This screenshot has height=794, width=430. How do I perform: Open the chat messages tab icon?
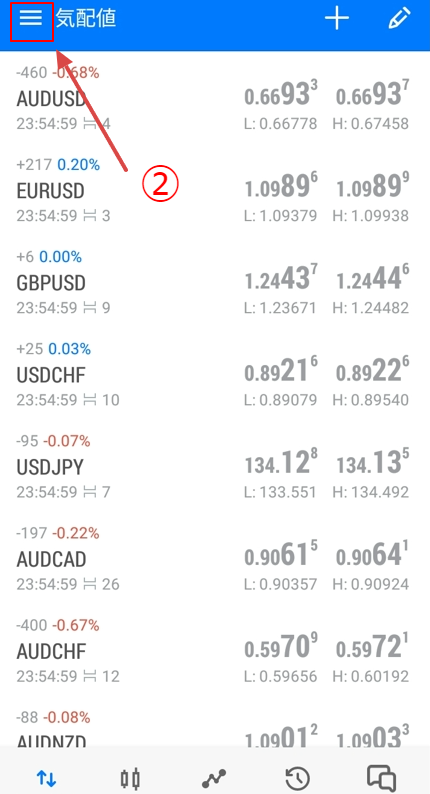(x=381, y=778)
